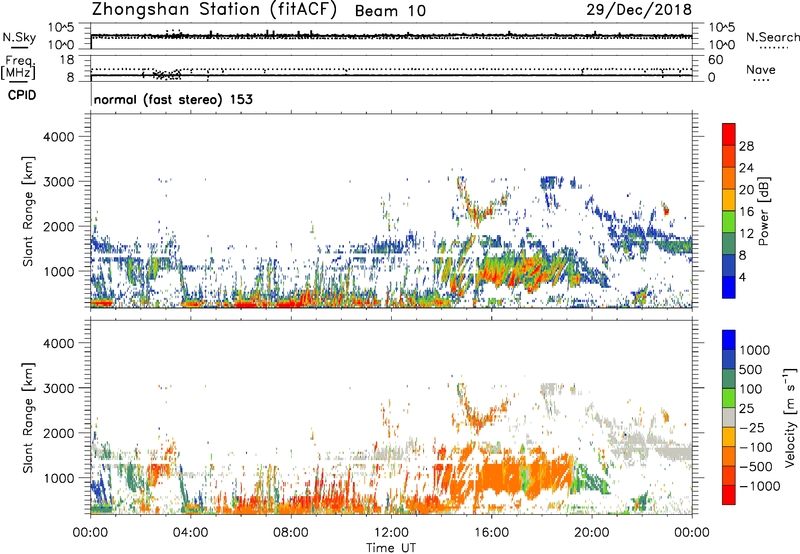Click the 'N.Sky' legend label
Viewport: 800px width, 554px height.
[x=19, y=37]
